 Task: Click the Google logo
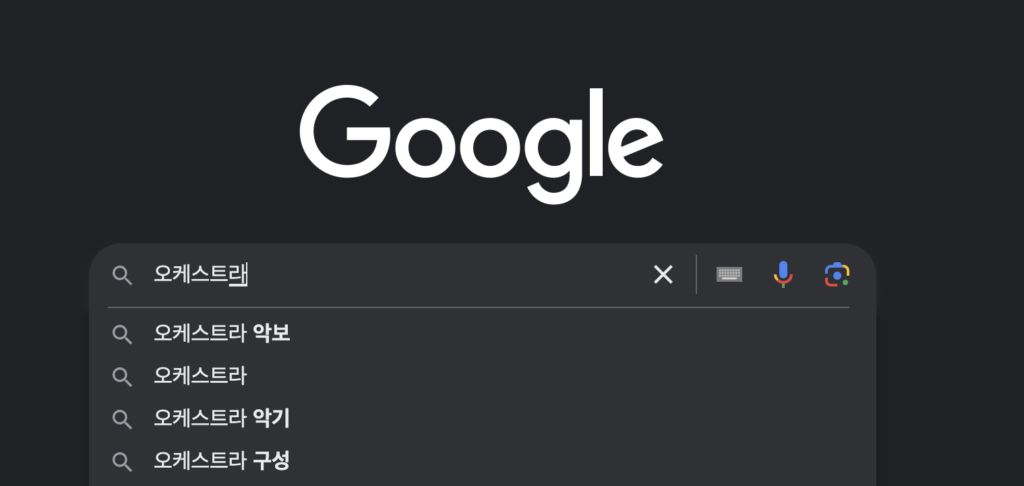click(x=481, y=144)
